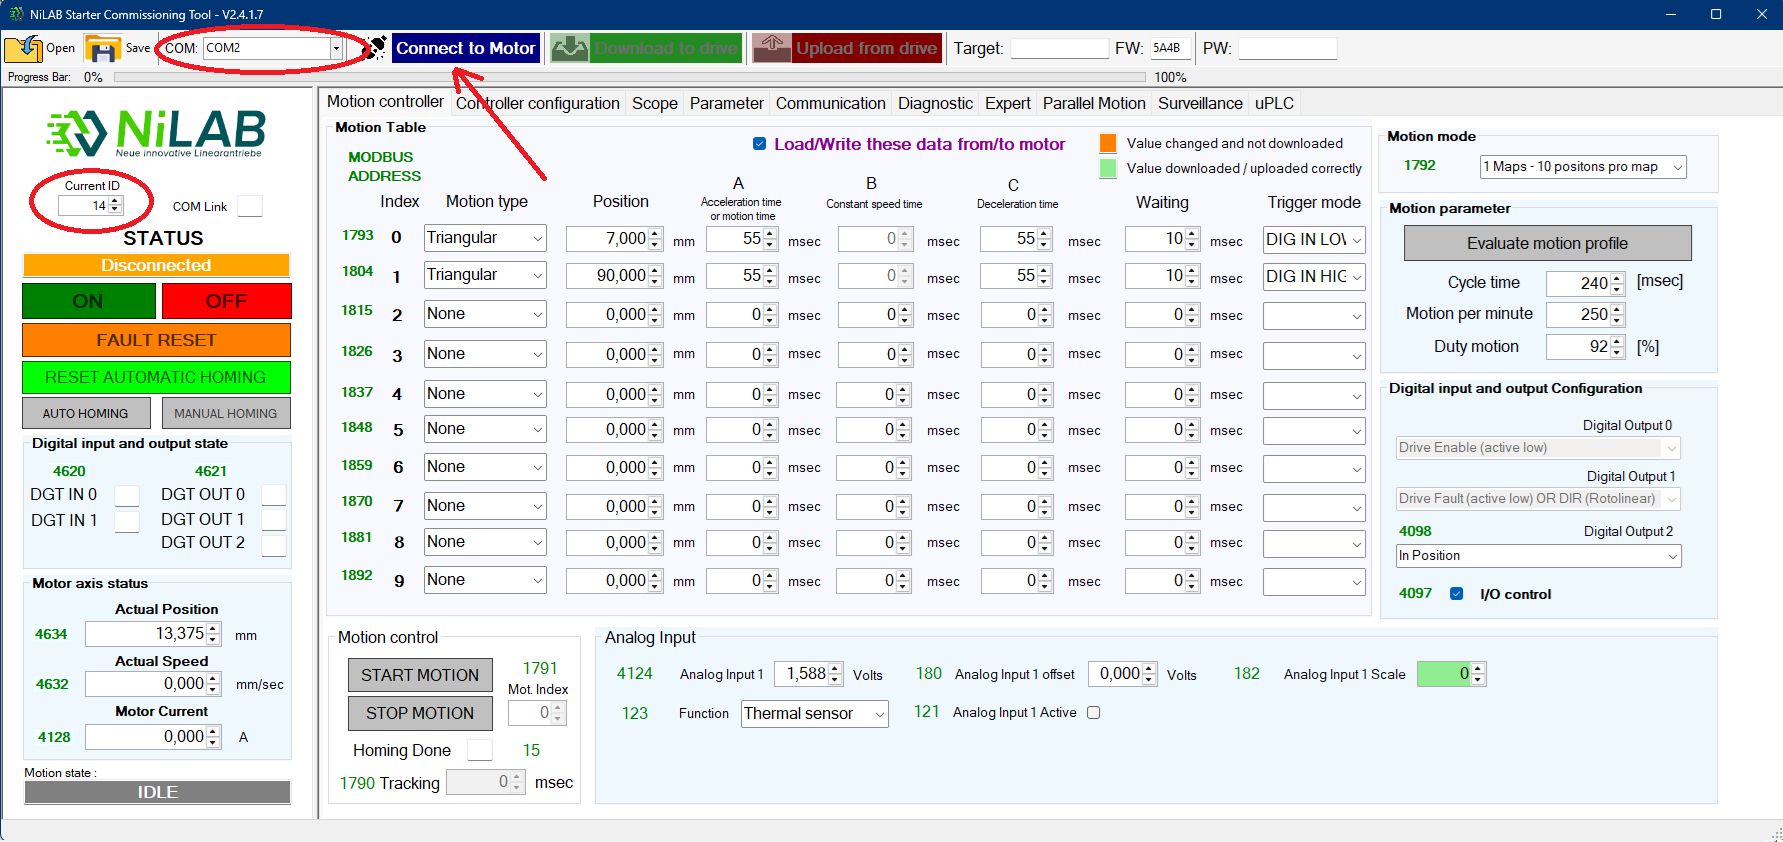Switch to the Scope tab
The height and width of the screenshot is (842, 1783).
pos(654,103)
